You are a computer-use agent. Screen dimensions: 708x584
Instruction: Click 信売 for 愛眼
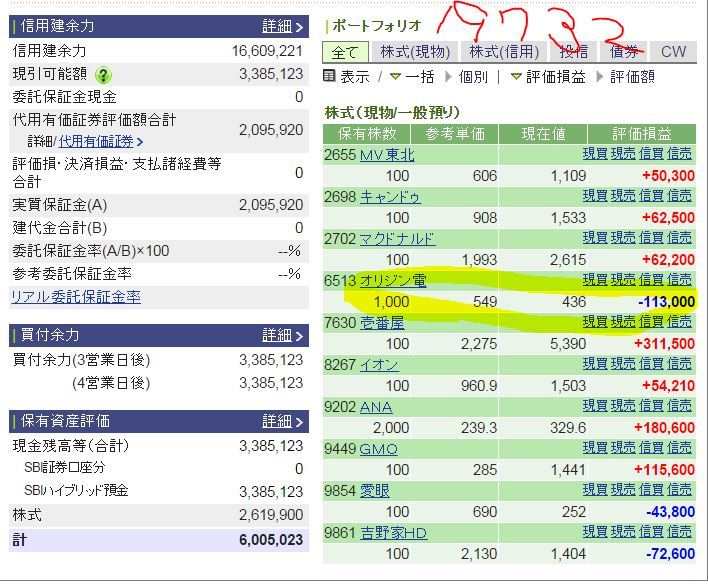[x=679, y=490]
